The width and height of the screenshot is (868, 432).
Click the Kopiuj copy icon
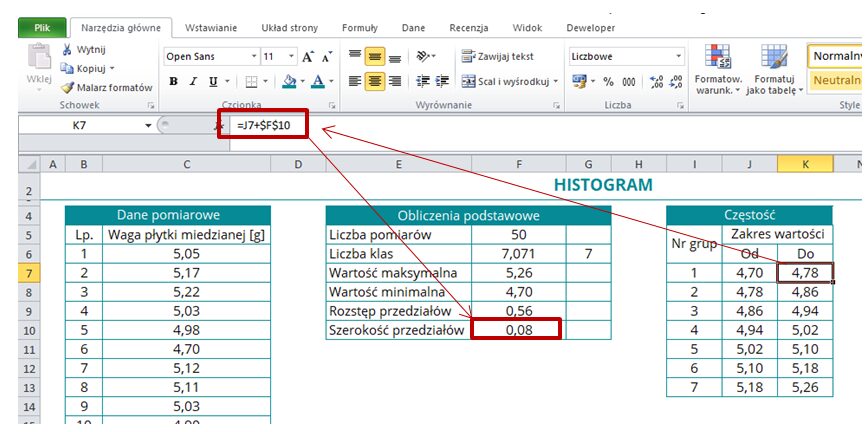[67, 68]
